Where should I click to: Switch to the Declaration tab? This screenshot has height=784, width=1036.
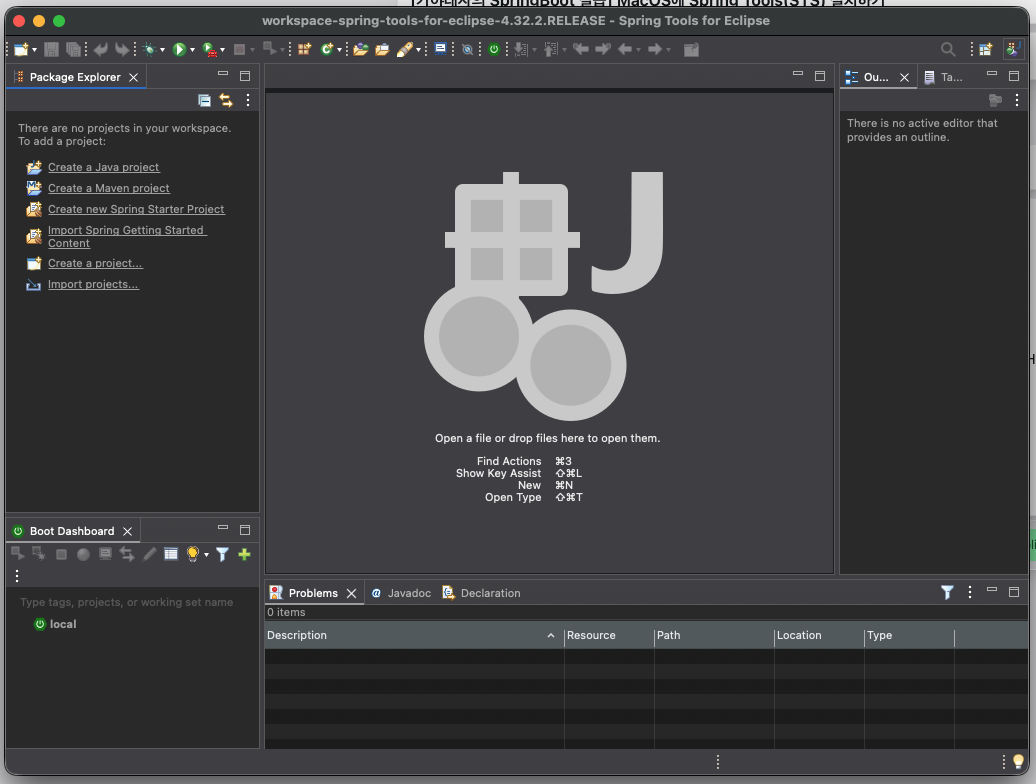tap(482, 593)
